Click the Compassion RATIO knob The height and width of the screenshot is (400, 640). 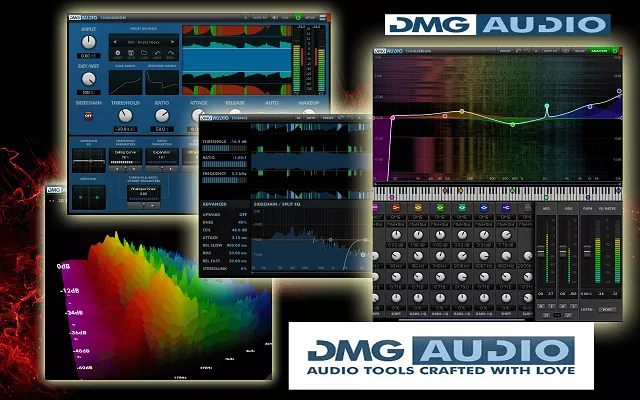click(162, 116)
